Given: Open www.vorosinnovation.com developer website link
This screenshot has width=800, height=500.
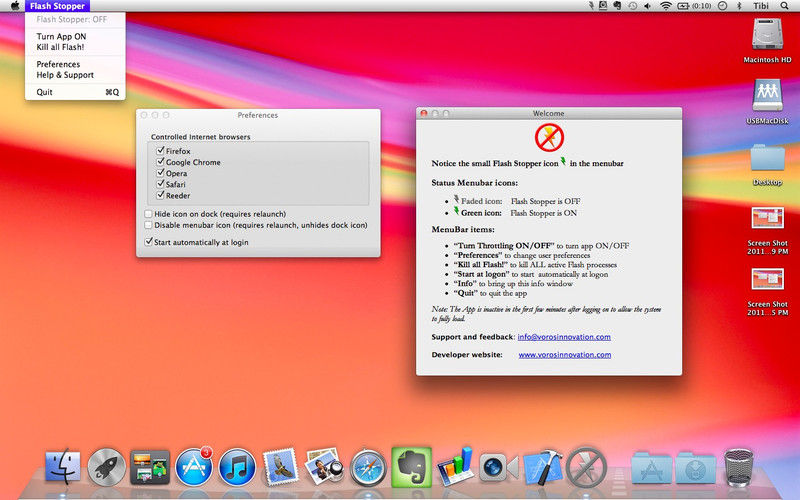Looking at the screenshot, I should pyautogui.click(x=565, y=355).
